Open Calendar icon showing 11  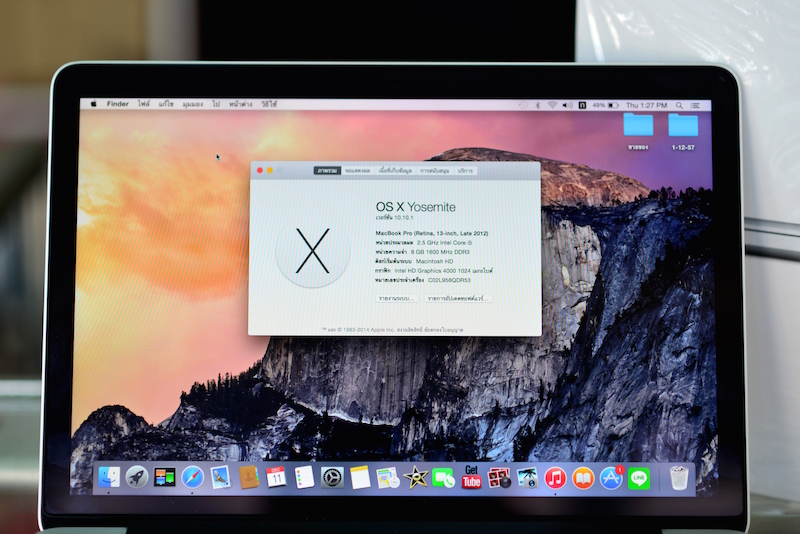point(276,478)
